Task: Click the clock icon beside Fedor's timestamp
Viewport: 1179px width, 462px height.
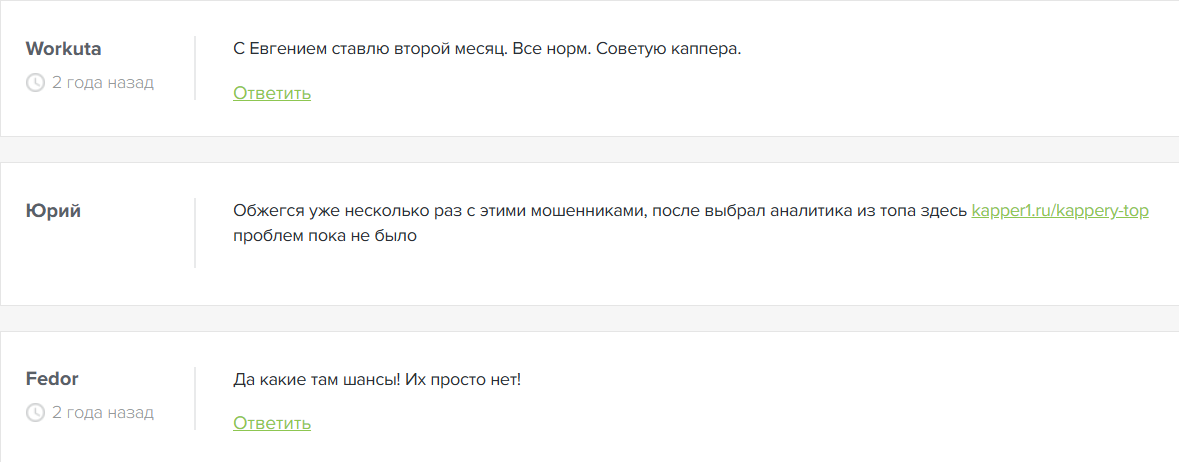Action: (x=35, y=413)
